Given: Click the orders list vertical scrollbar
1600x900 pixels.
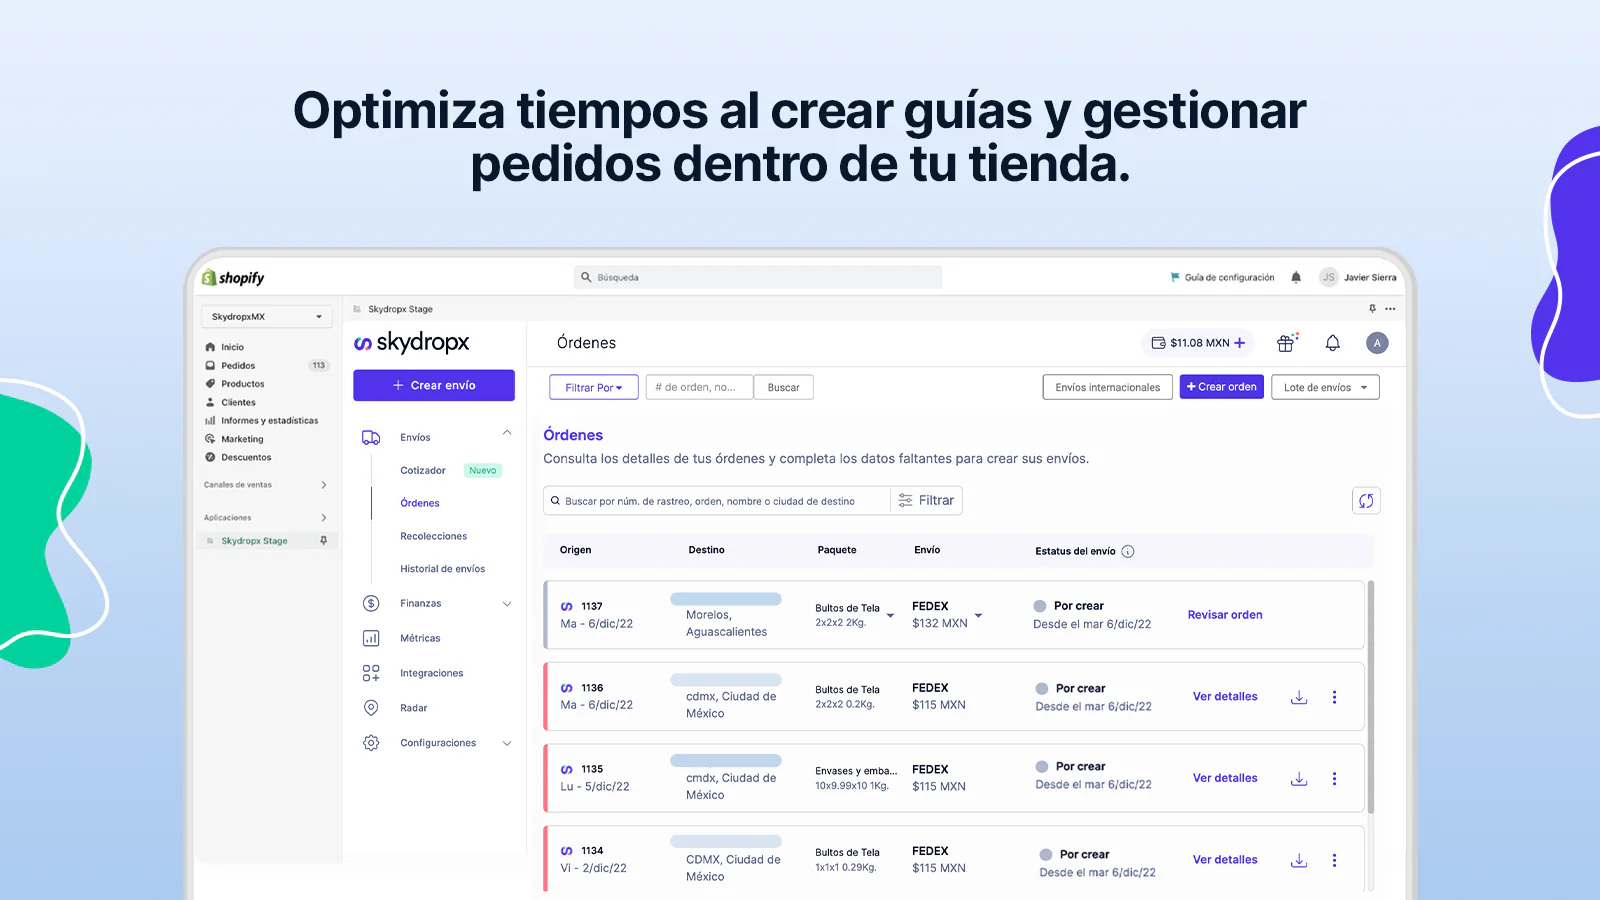Looking at the screenshot, I should (1370, 697).
